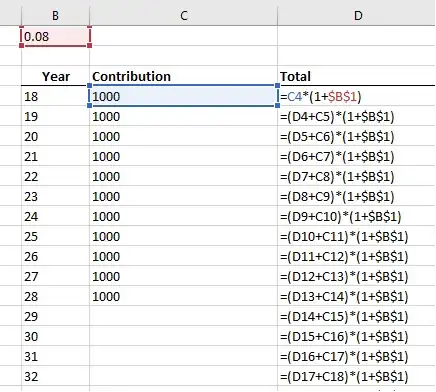Click formula =(D11+C12)*(1+$B$1)
Viewport: 436px width, 392px height.
point(357,256)
